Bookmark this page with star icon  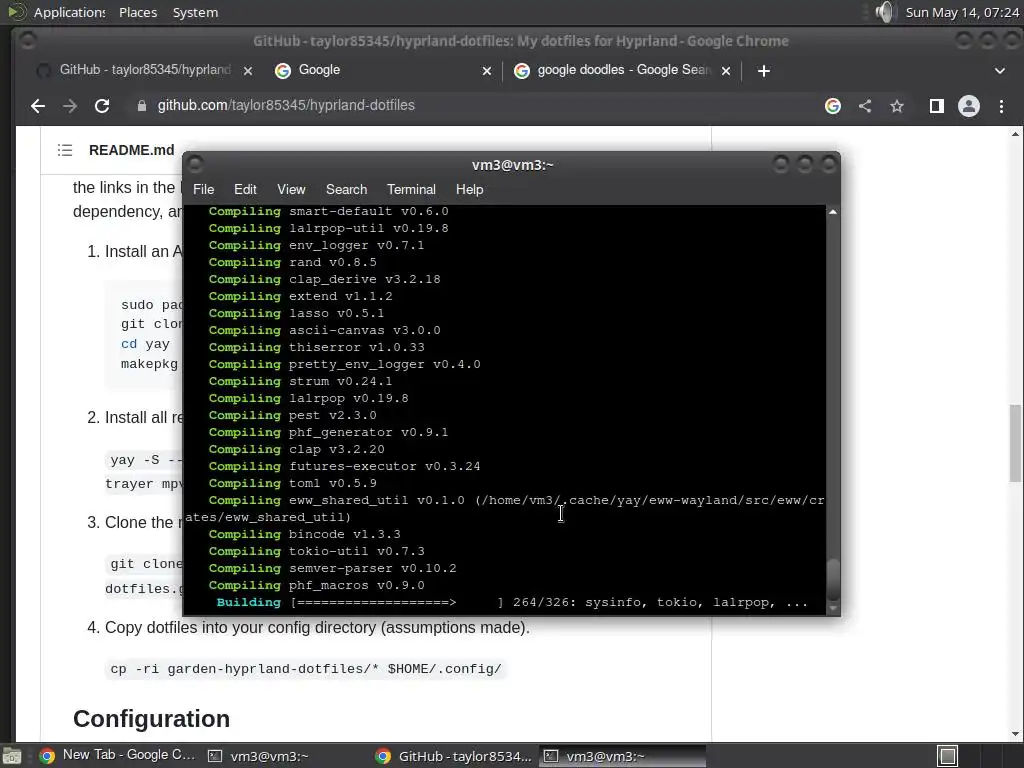(897, 106)
